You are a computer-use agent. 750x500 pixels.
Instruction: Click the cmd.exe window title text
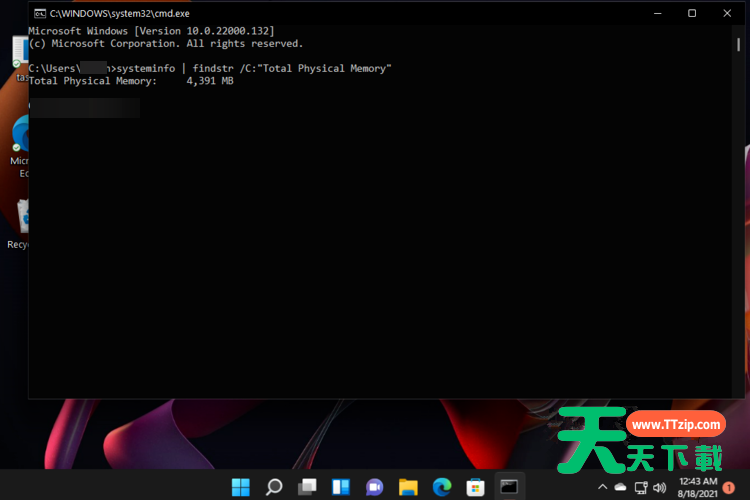[120, 13]
